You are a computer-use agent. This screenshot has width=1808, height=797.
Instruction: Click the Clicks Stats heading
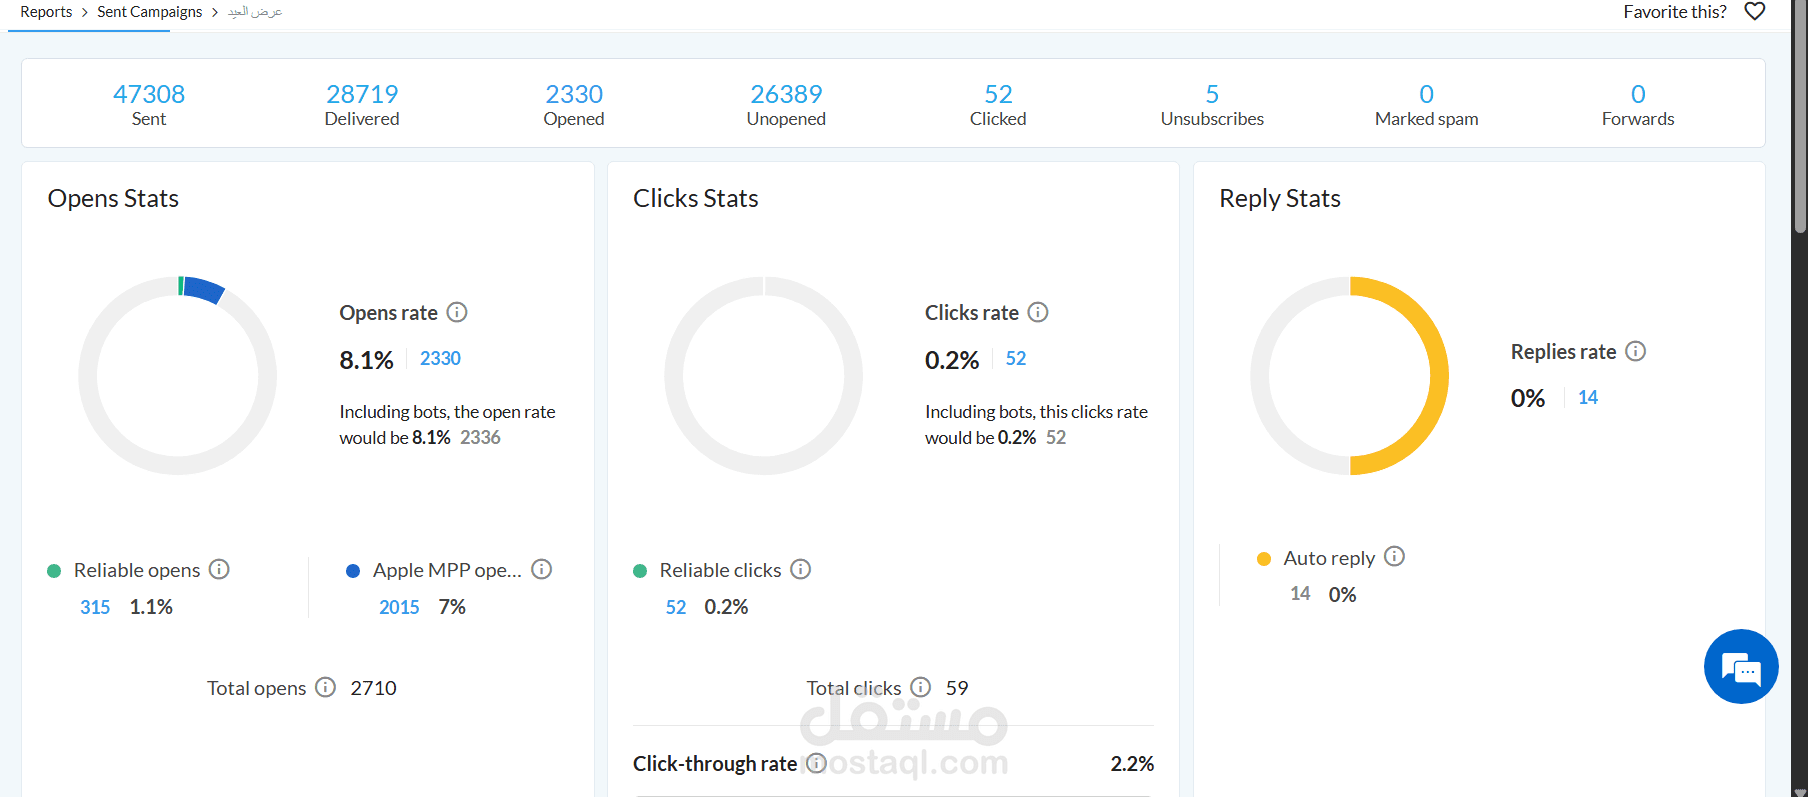pyautogui.click(x=696, y=198)
